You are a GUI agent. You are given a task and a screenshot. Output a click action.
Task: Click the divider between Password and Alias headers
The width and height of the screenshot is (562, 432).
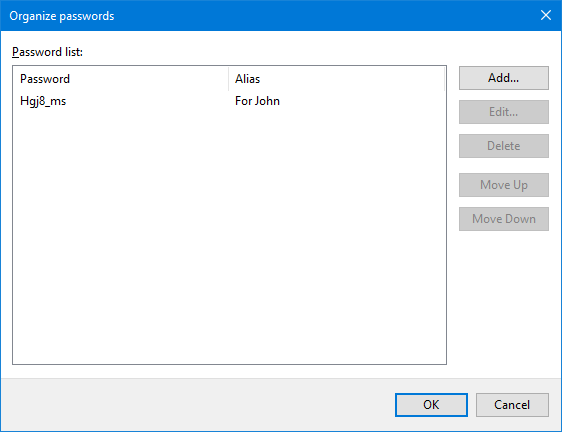point(228,79)
